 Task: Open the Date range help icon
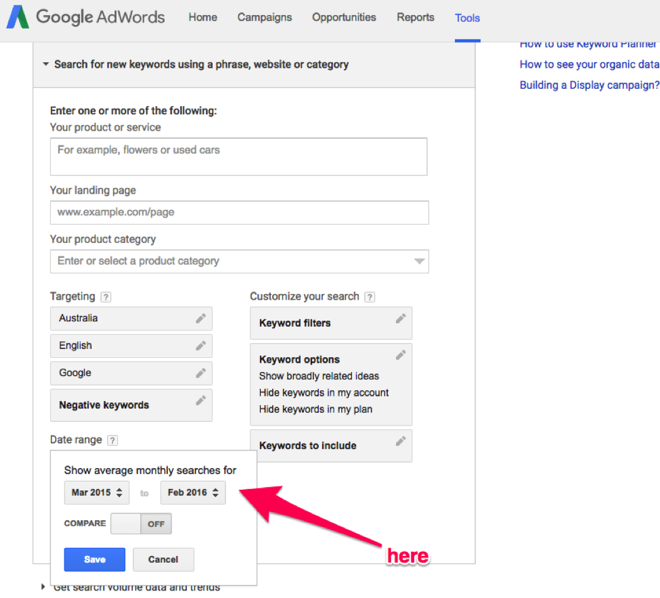[112, 440]
